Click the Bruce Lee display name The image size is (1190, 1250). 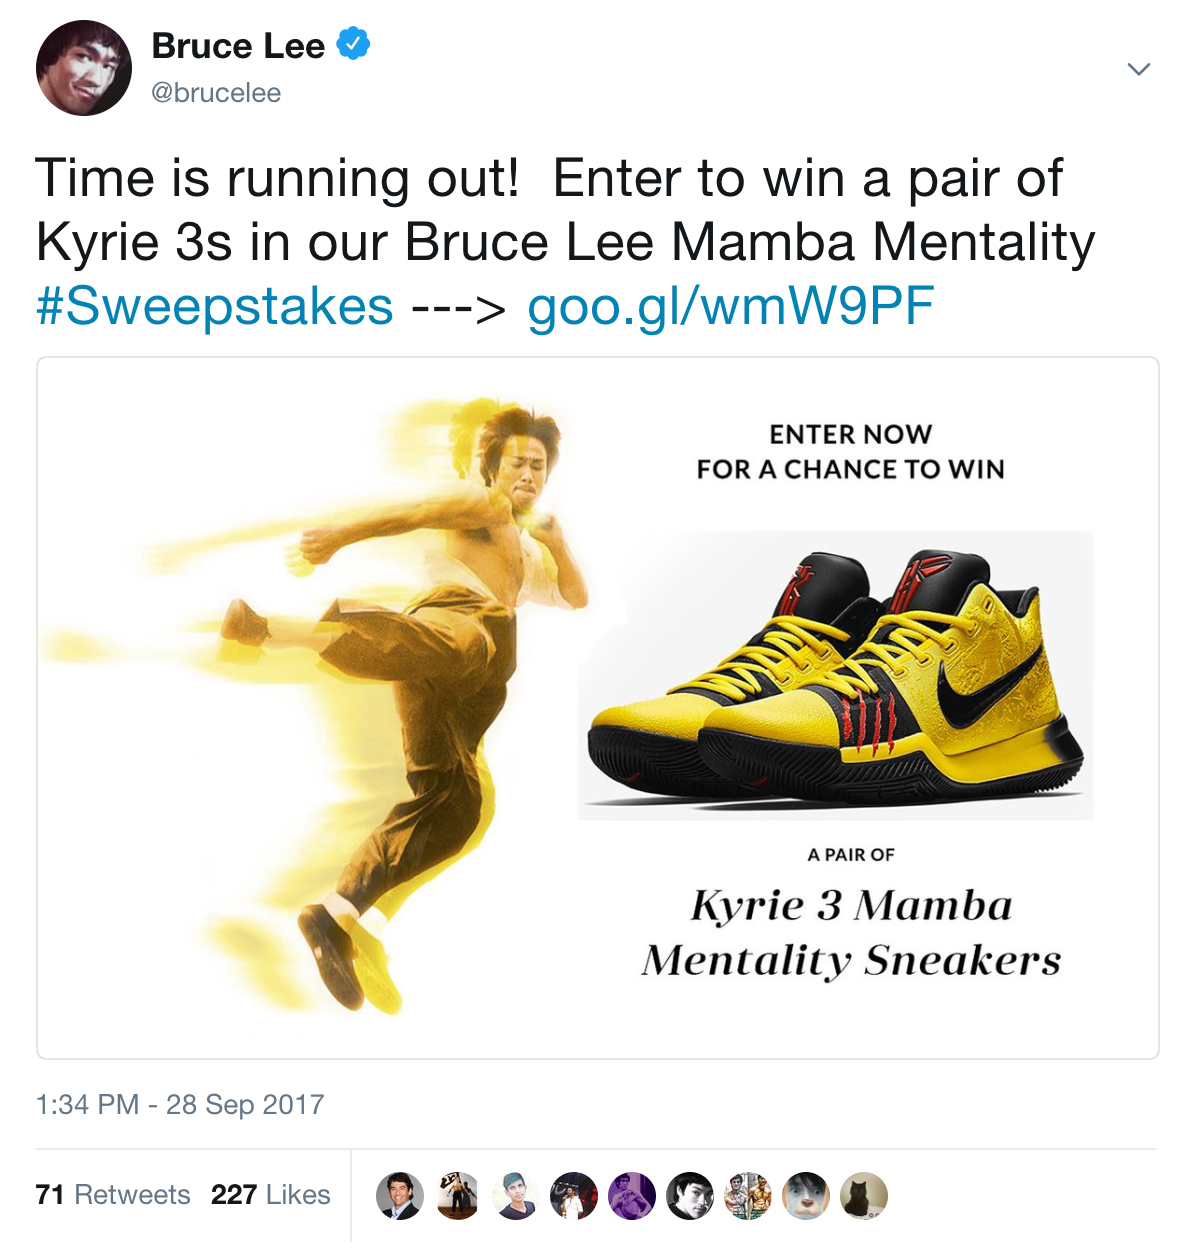click(238, 46)
